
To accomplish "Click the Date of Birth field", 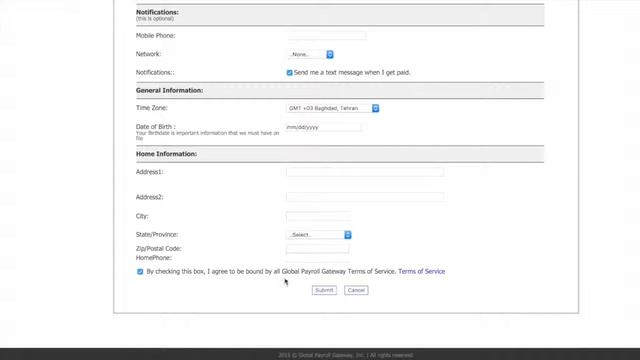I will click(x=323, y=127).
